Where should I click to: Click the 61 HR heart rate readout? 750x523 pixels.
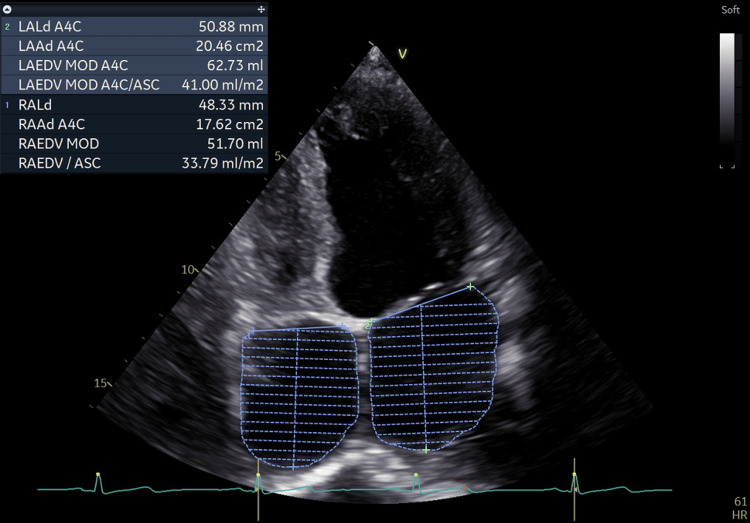click(740, 508)
